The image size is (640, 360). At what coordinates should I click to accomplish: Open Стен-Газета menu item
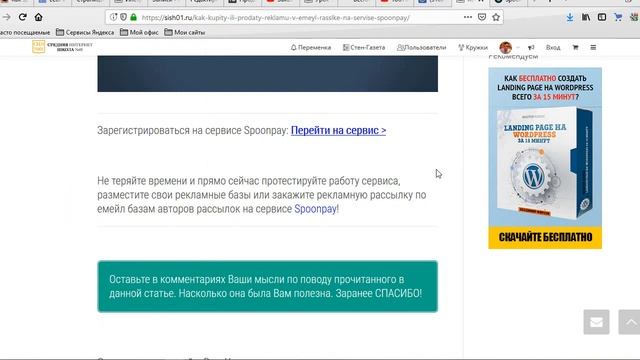pyautogui.click(x=364, y=47)
